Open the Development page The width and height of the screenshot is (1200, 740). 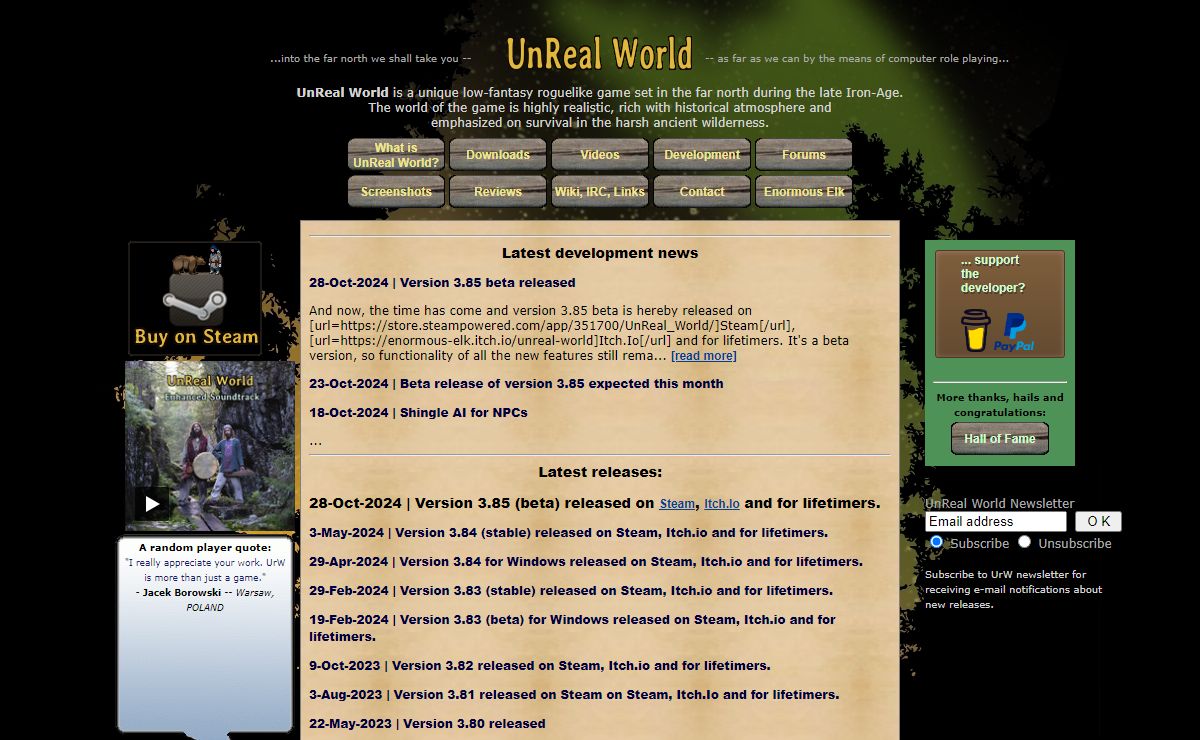(702, 155)
